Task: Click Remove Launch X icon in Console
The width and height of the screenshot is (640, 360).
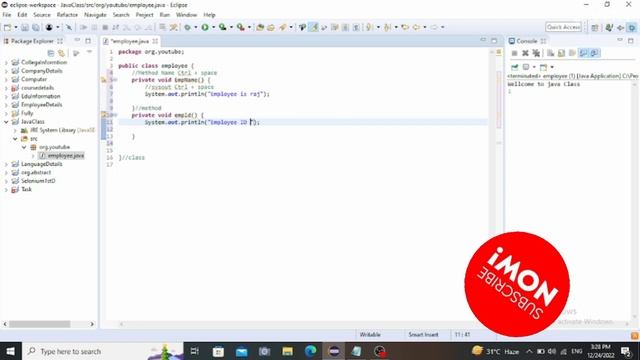Action: tap(525, 53)
